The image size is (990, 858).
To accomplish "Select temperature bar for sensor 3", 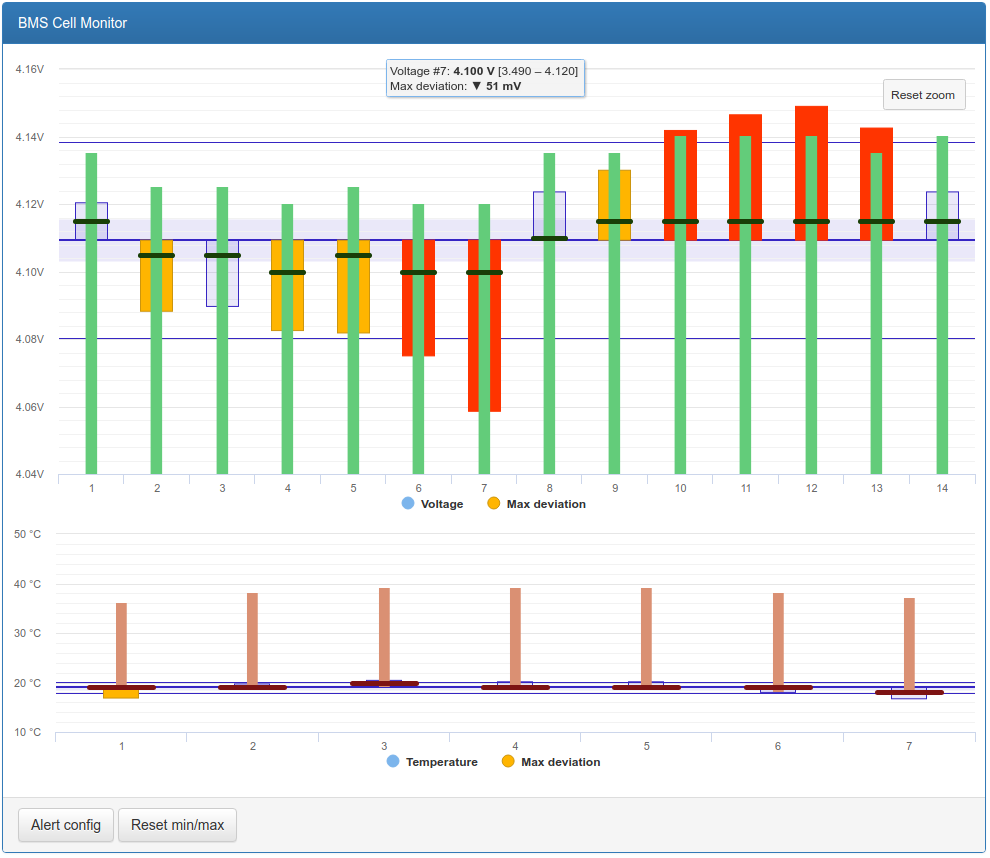I will 384,630.
